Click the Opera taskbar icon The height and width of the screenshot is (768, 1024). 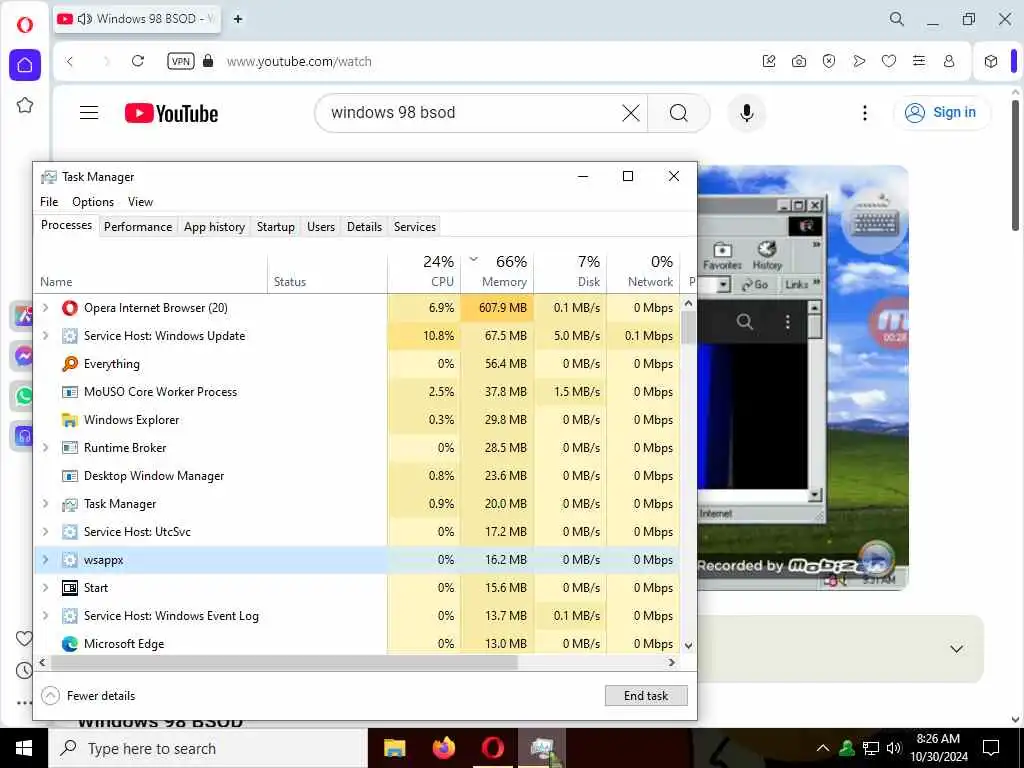click(493, 748)
